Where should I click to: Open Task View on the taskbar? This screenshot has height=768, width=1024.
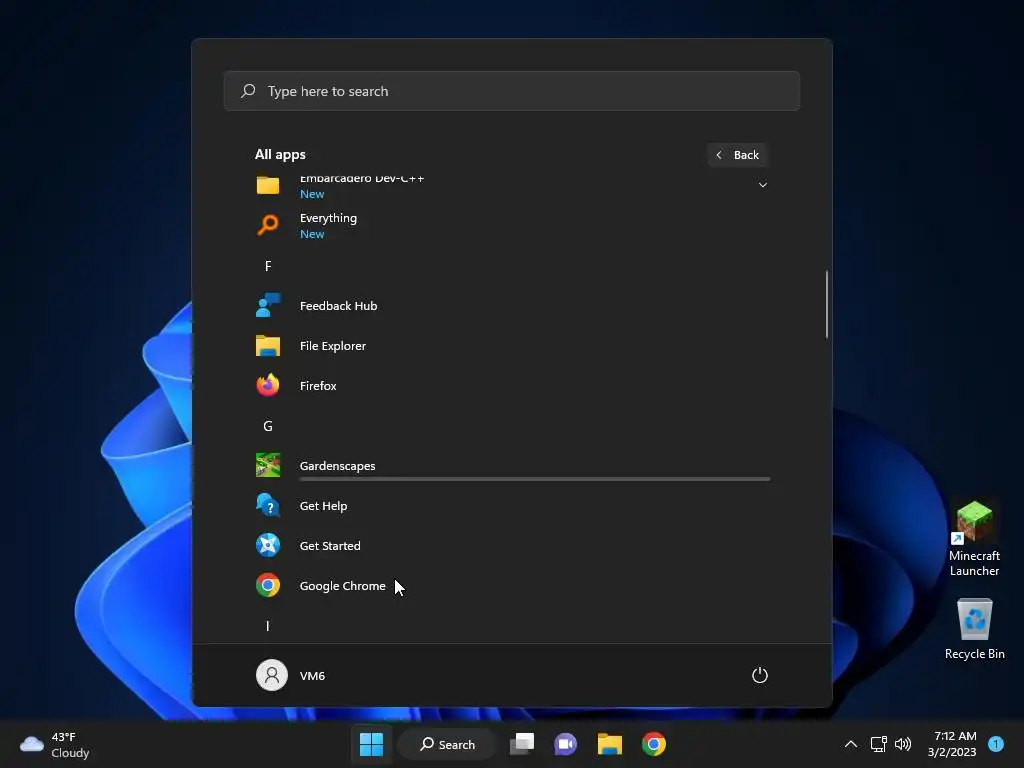(x=522, y=744)
